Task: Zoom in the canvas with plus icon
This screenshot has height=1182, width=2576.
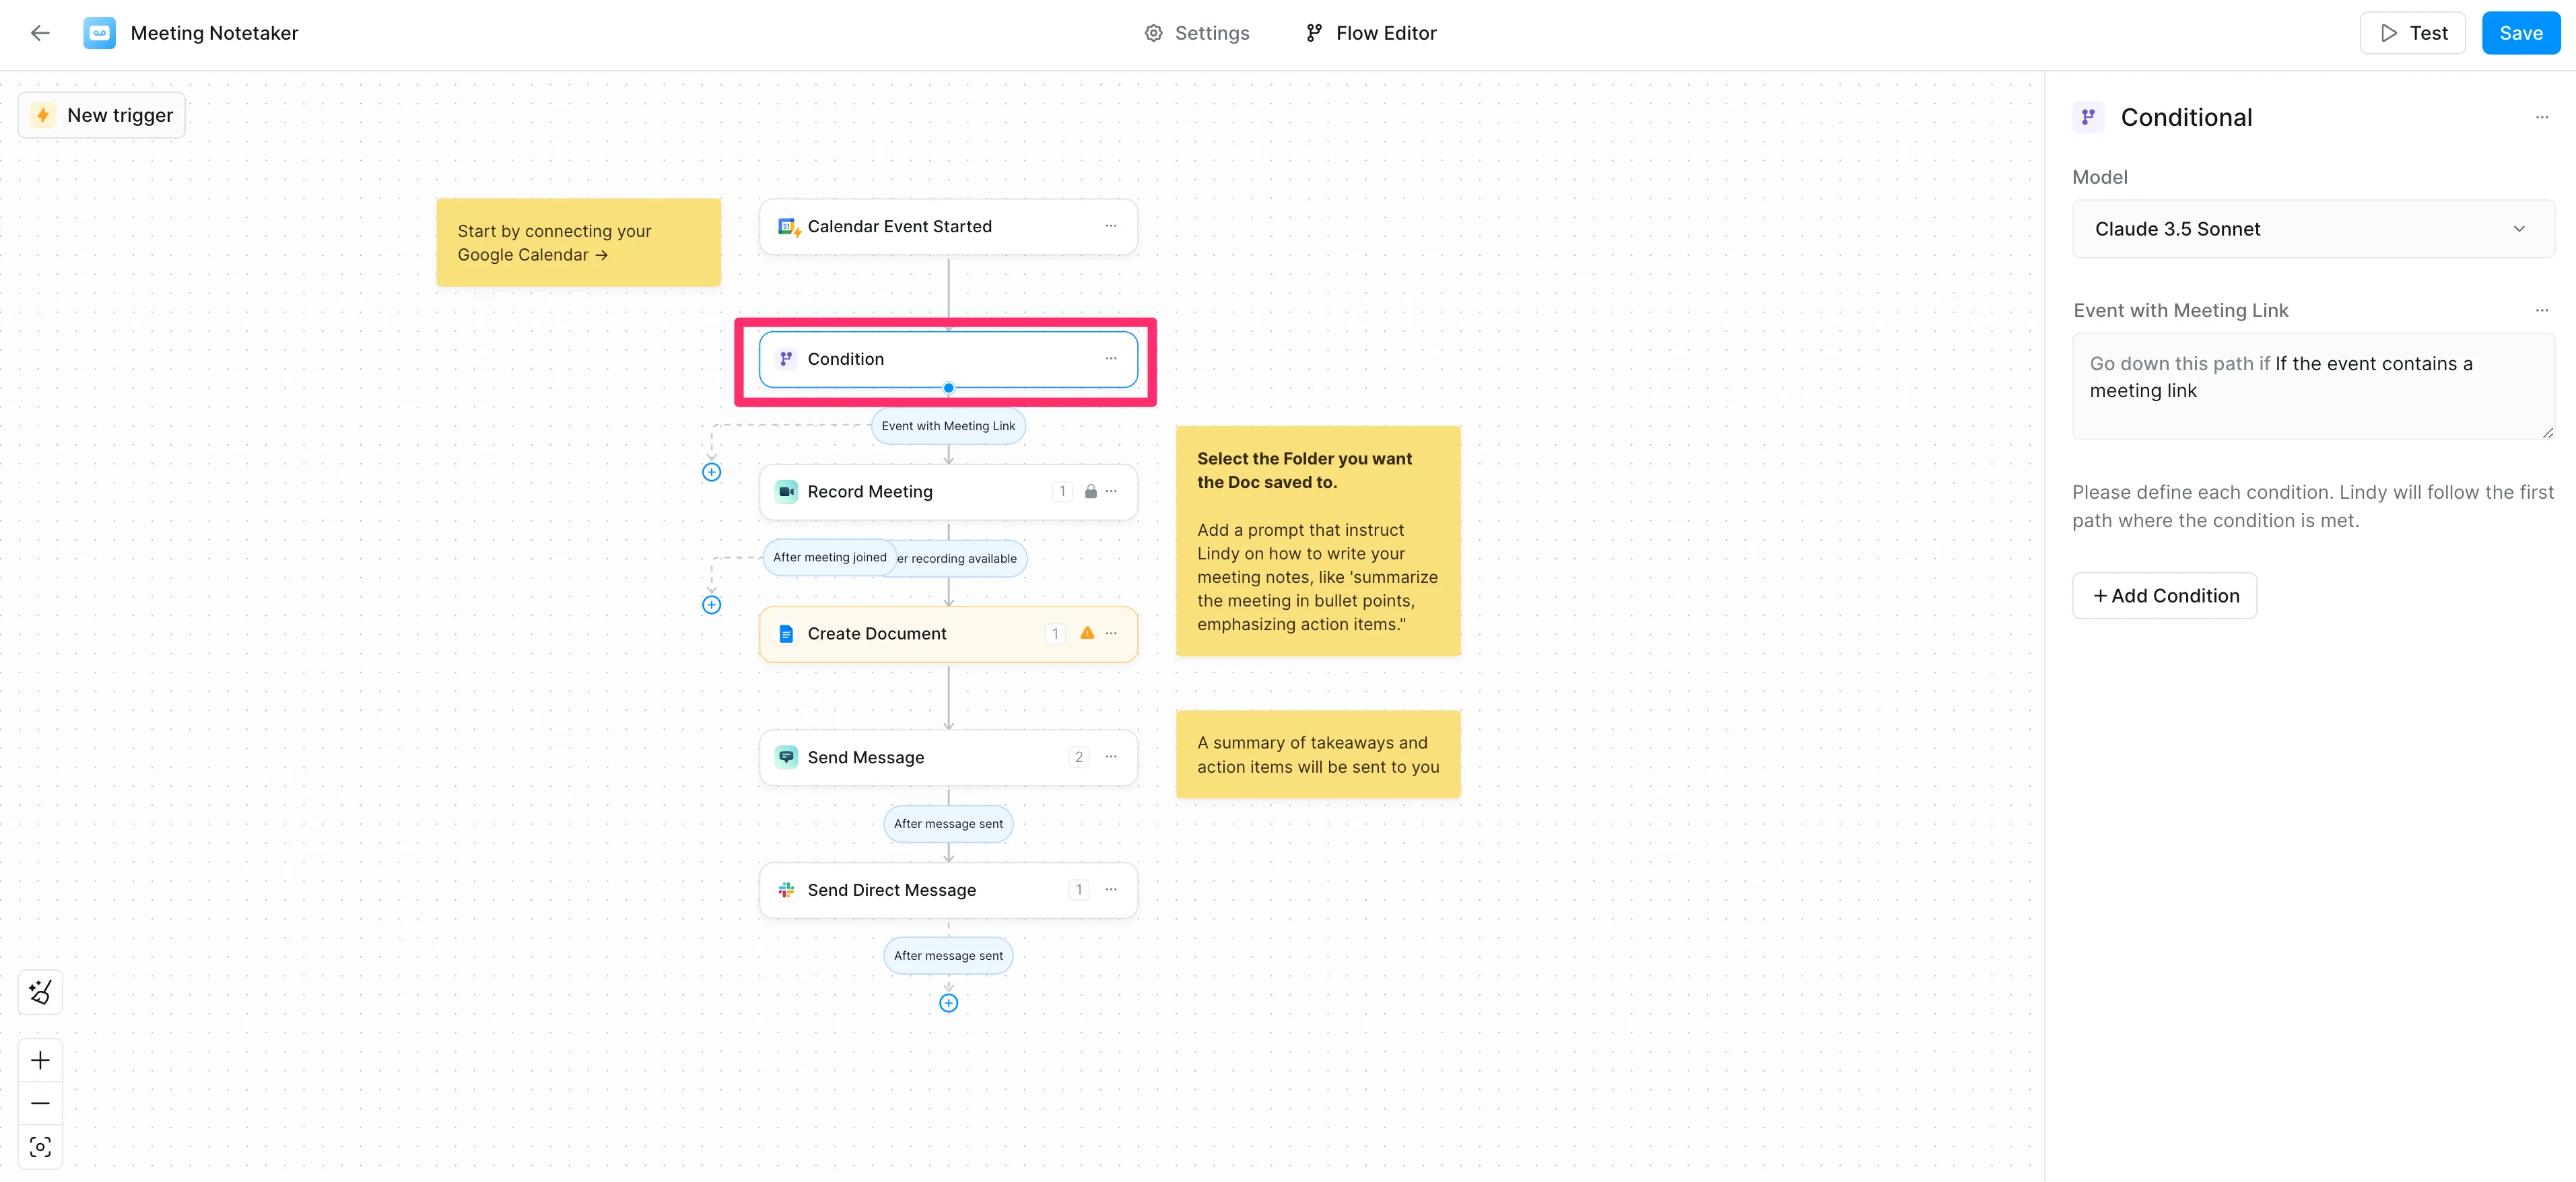Action: 40,1060
